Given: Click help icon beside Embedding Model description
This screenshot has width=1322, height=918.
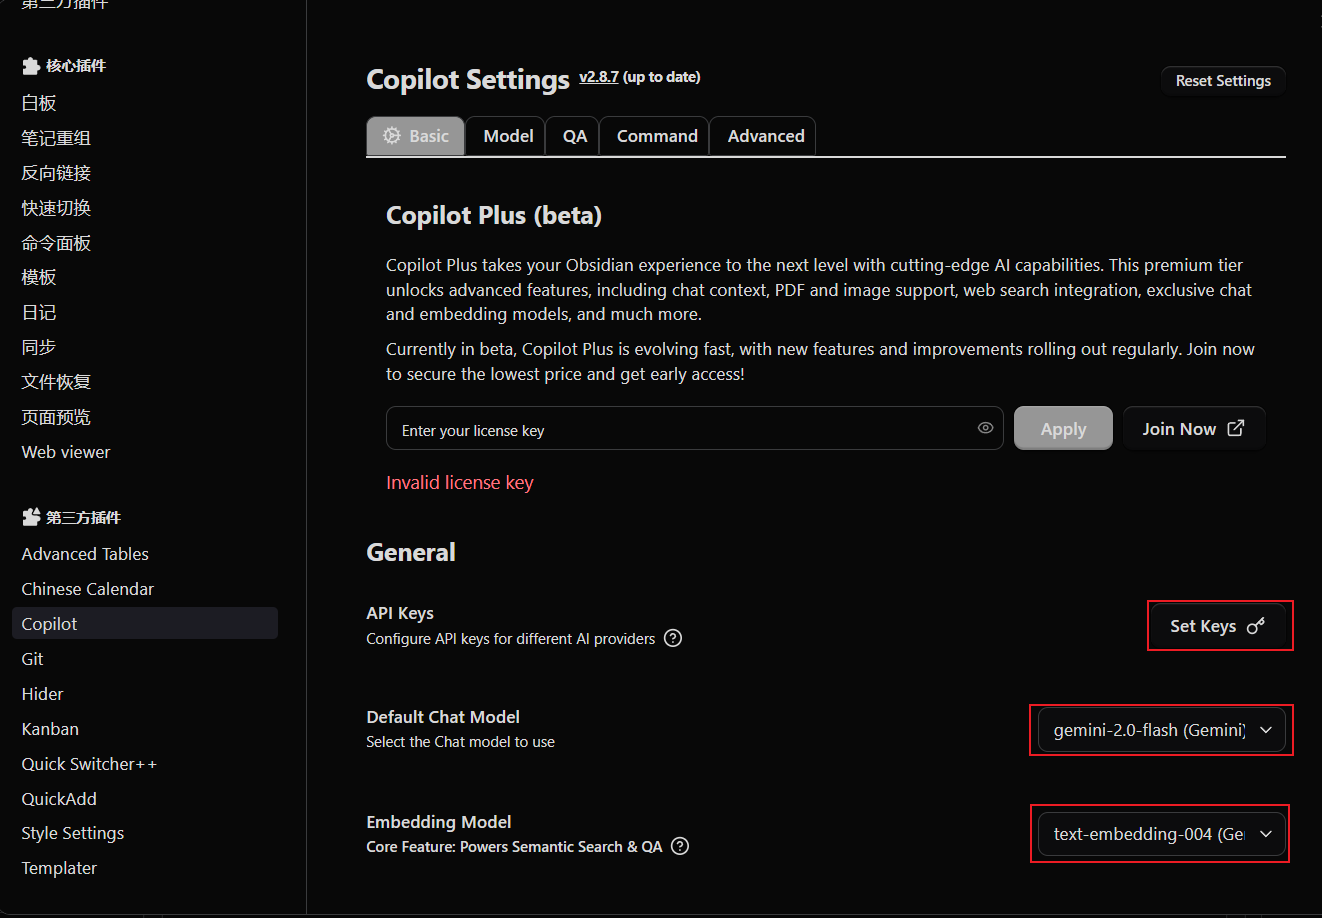Looking at the screenshot, I should pos(680,846).
